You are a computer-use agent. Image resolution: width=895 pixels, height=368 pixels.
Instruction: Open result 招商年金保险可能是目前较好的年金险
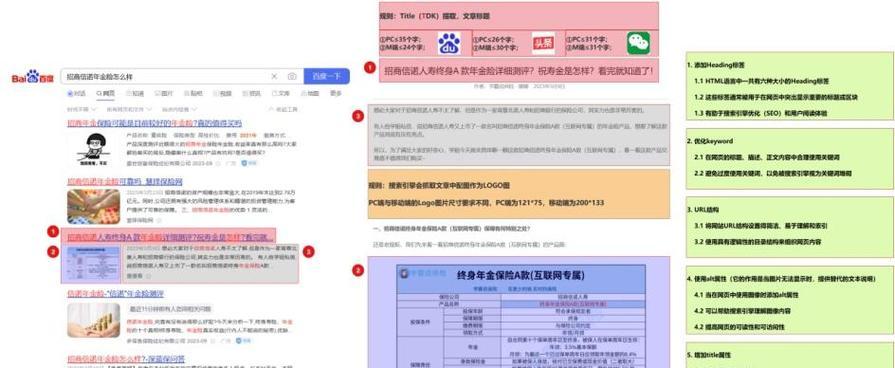[x=154, y=123]
